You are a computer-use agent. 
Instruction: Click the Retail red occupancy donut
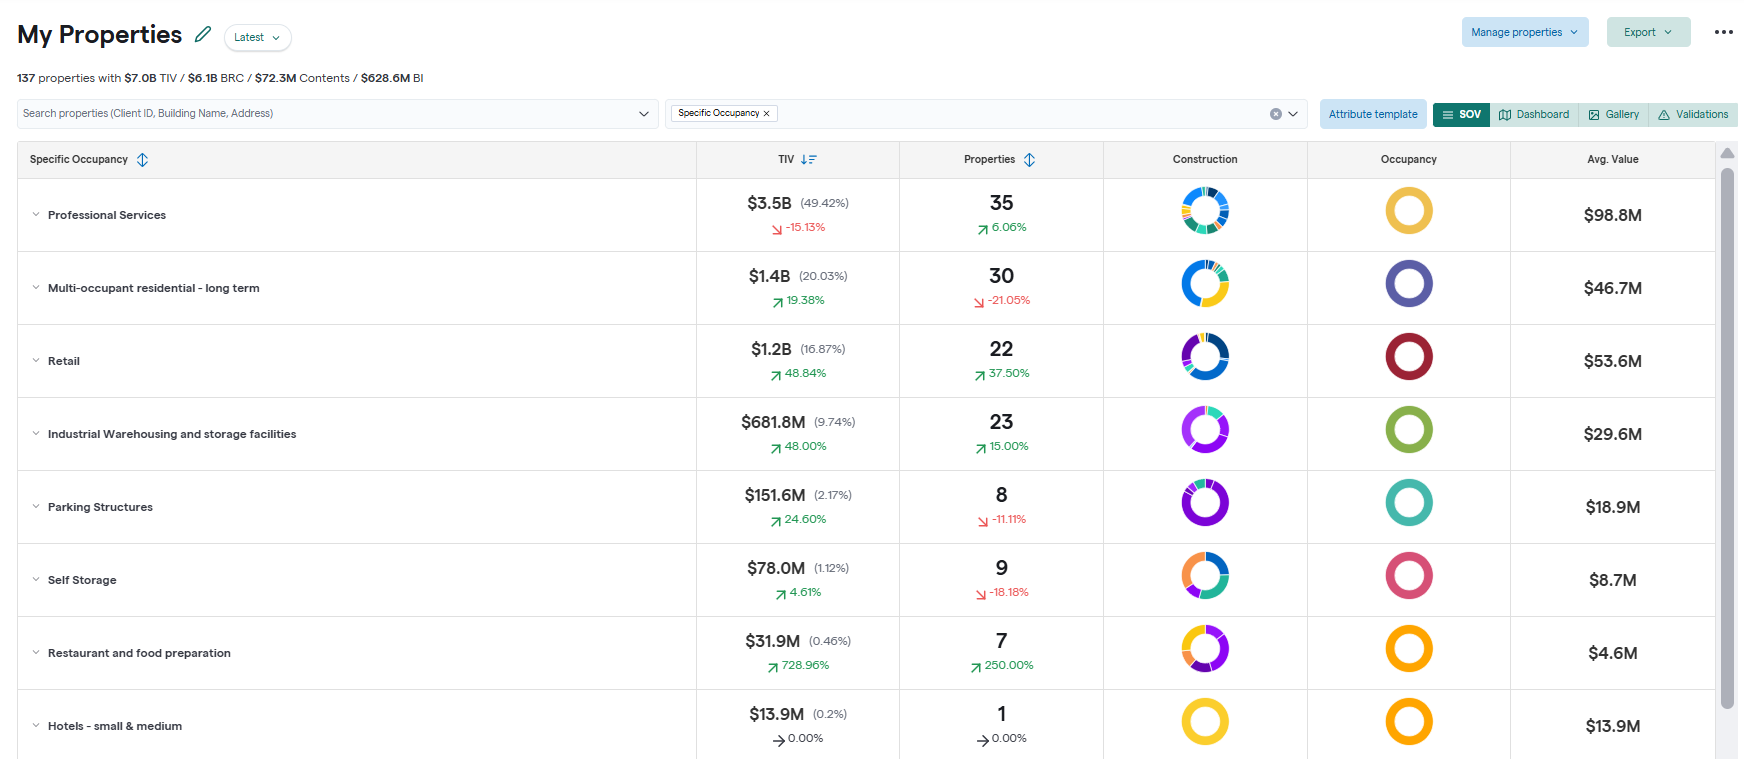[x=1408, y=357]
